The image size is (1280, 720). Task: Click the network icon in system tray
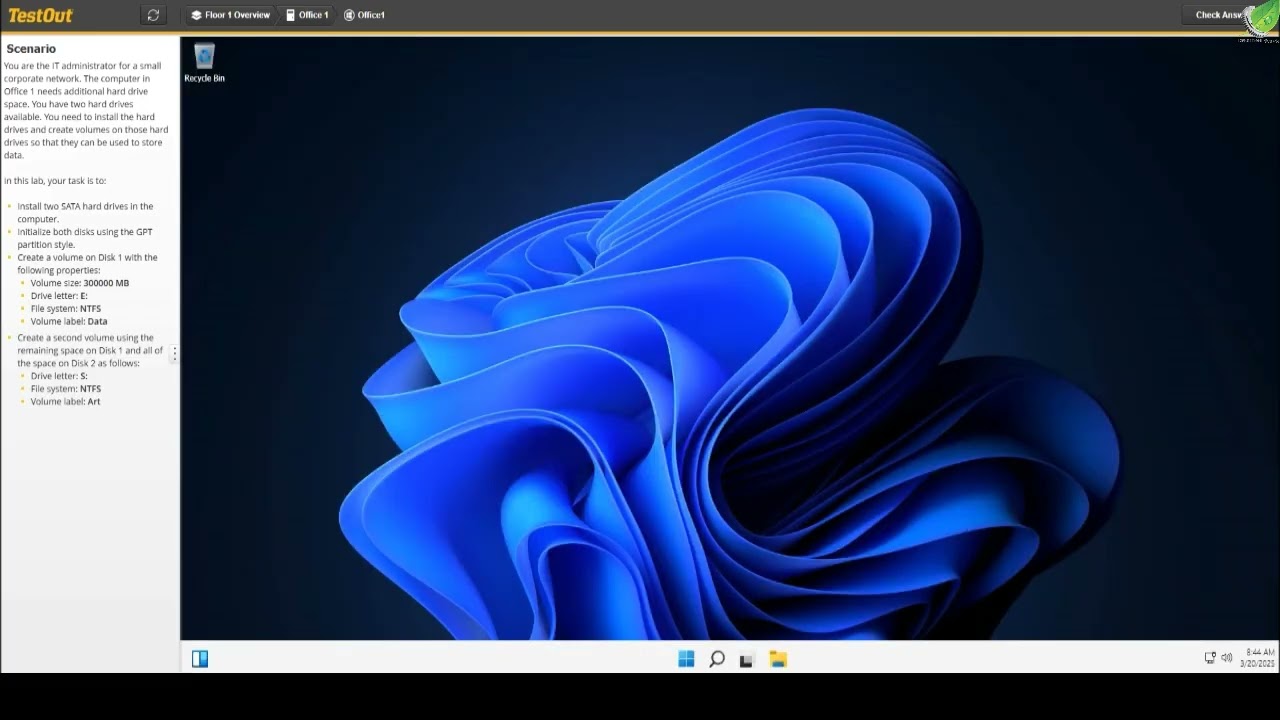(1210, 657)
